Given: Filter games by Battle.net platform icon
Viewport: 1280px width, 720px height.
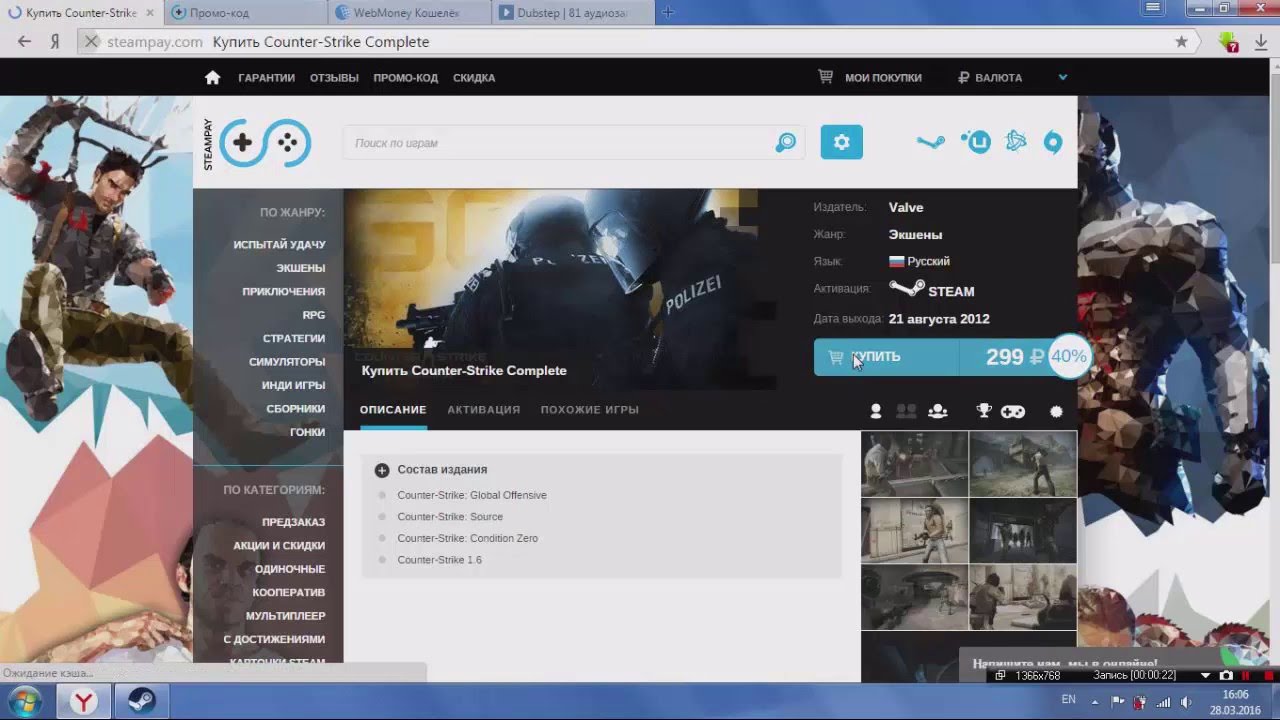Looking at the screenshot, I should tap(1016, 142).
